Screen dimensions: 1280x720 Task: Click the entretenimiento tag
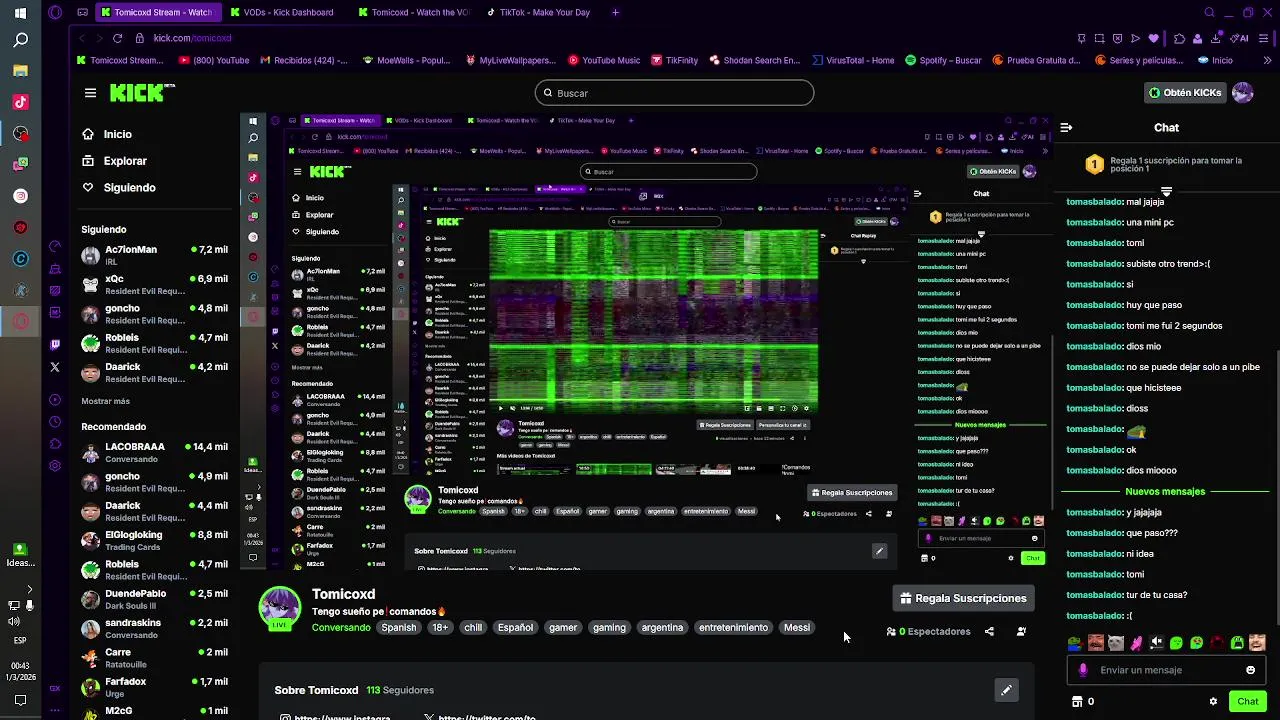[x=733, y=628]
